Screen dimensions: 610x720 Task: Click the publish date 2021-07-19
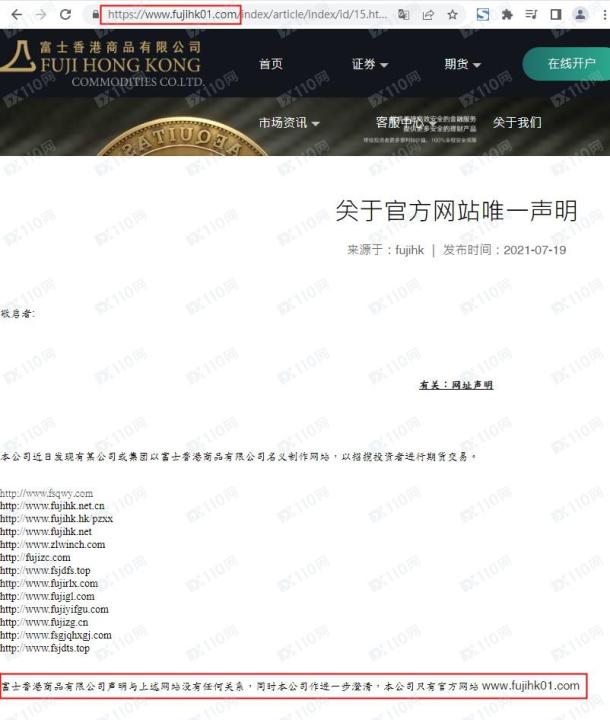[535, 250]
